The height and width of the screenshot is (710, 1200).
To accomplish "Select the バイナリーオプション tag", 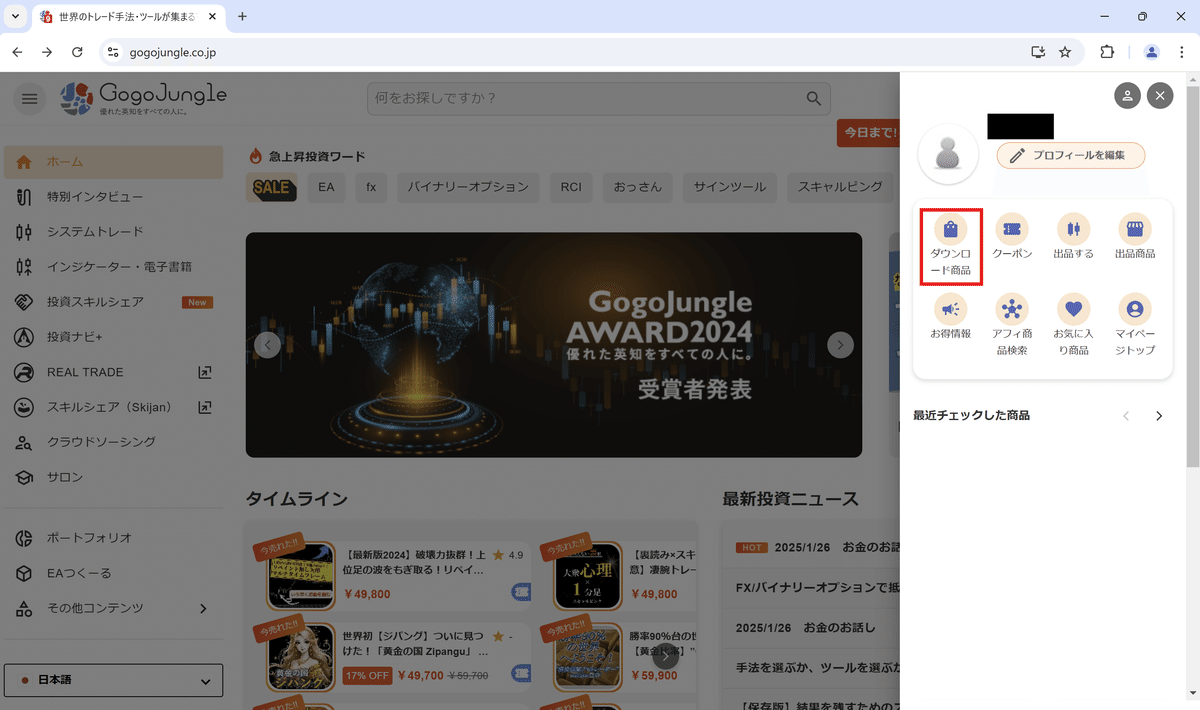I will pos(468,187).
